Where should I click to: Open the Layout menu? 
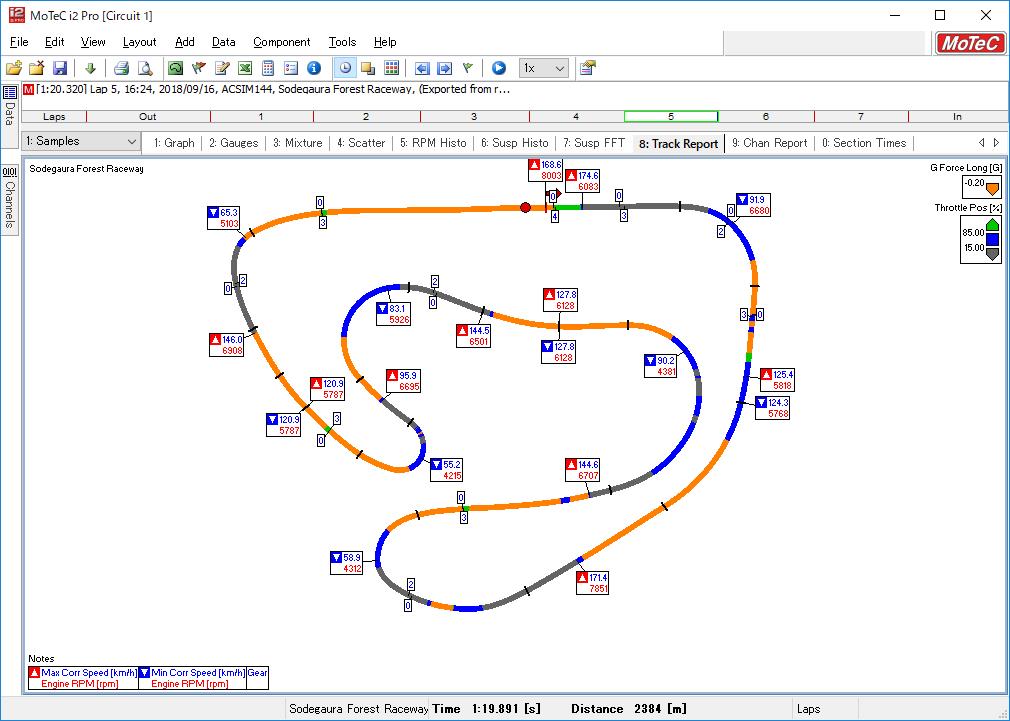(x=139, y=42)
